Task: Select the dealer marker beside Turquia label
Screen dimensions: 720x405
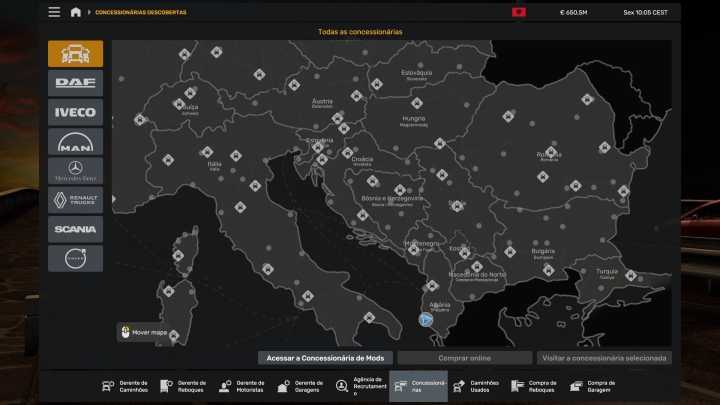Action: [x=631, y=276]
